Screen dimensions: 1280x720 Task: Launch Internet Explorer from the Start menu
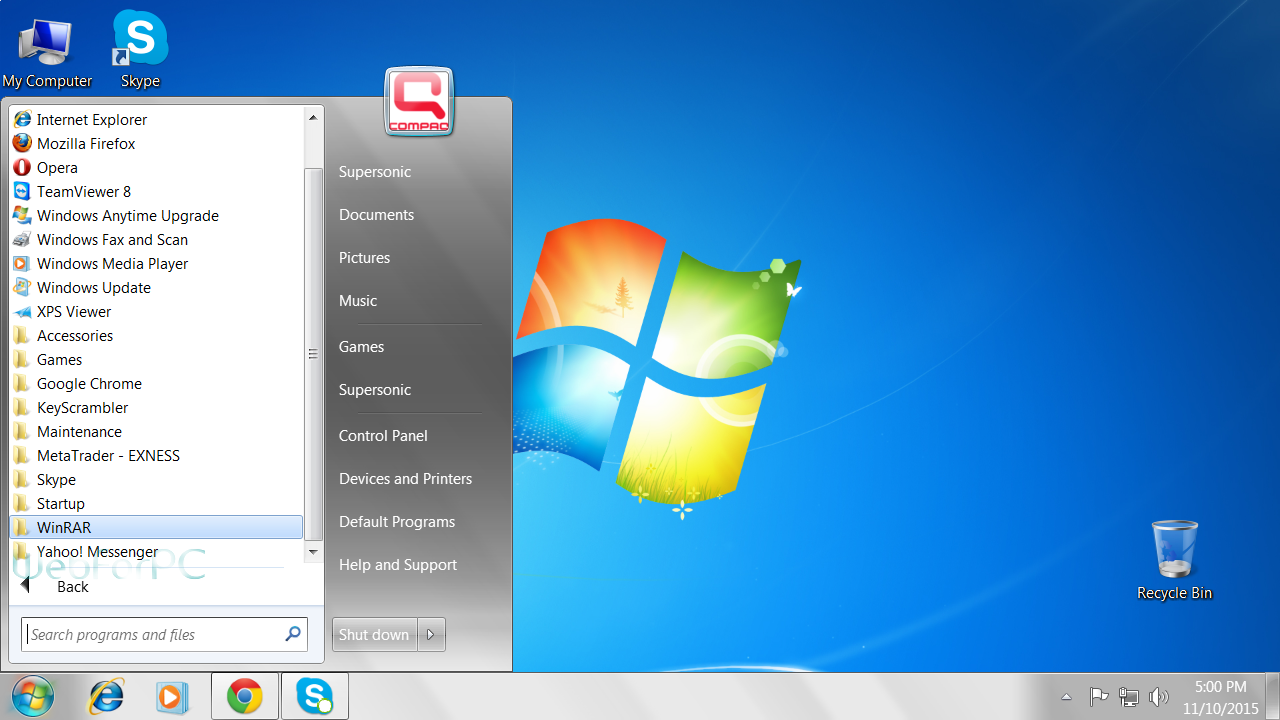pyautogui.click(x=91, y=119)
